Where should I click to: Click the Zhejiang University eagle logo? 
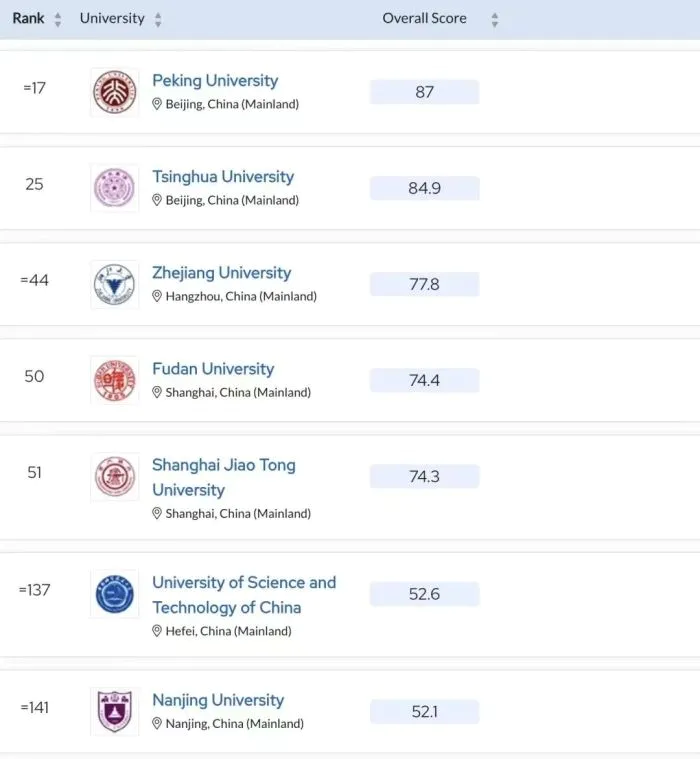(115, 284)
